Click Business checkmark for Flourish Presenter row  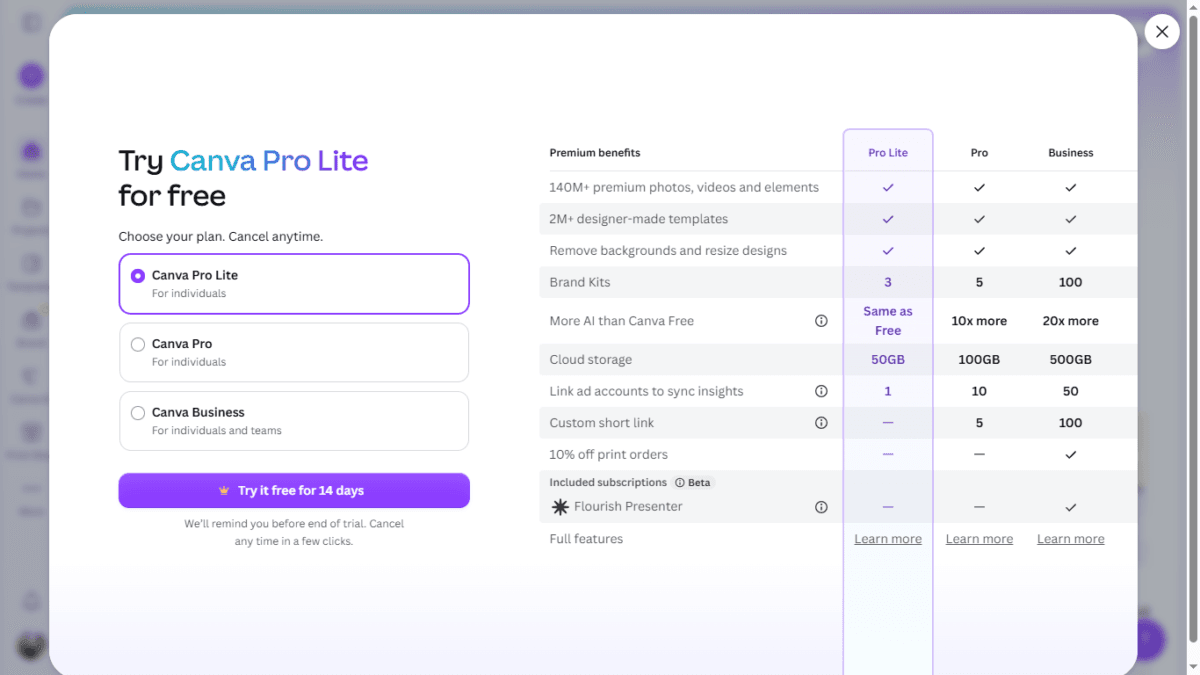coord(1070,507)
